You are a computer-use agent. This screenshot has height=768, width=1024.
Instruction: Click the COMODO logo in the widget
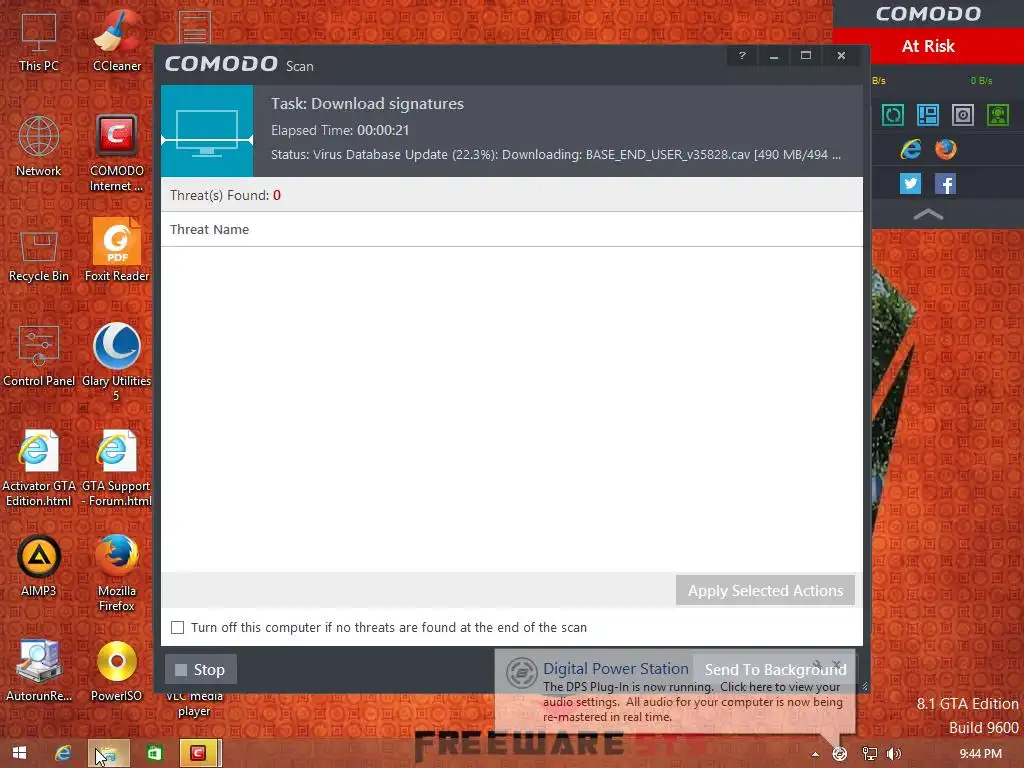(928, 14)
